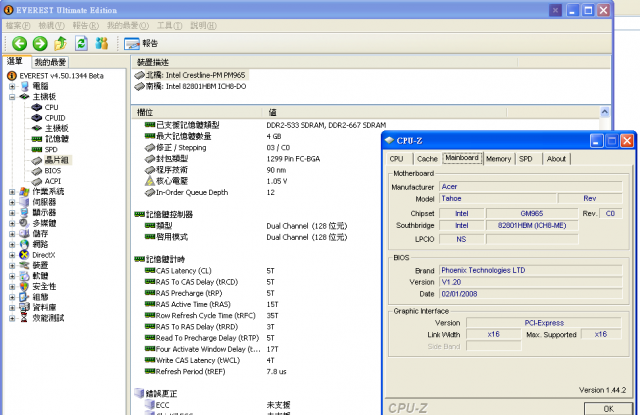Expand the 軟體 software node
Viewport: 640px width, 415px height.
click(x=12, y=276)
